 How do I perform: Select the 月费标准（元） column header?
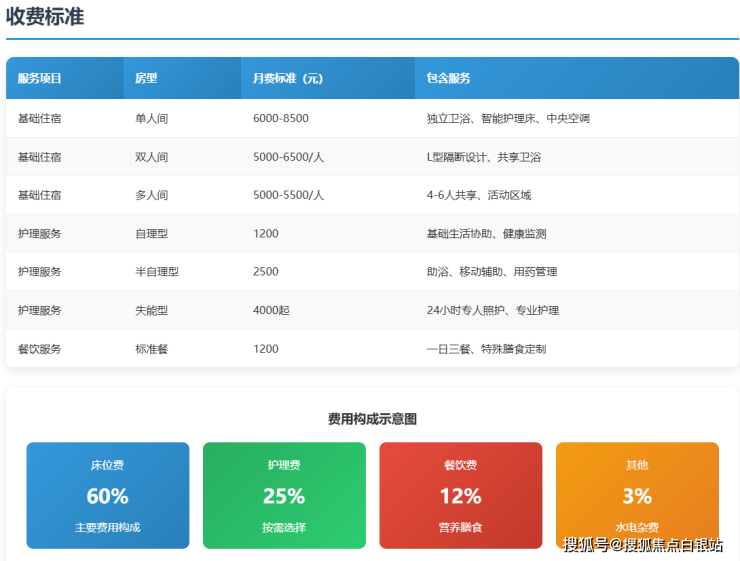[x=287, y=78]
